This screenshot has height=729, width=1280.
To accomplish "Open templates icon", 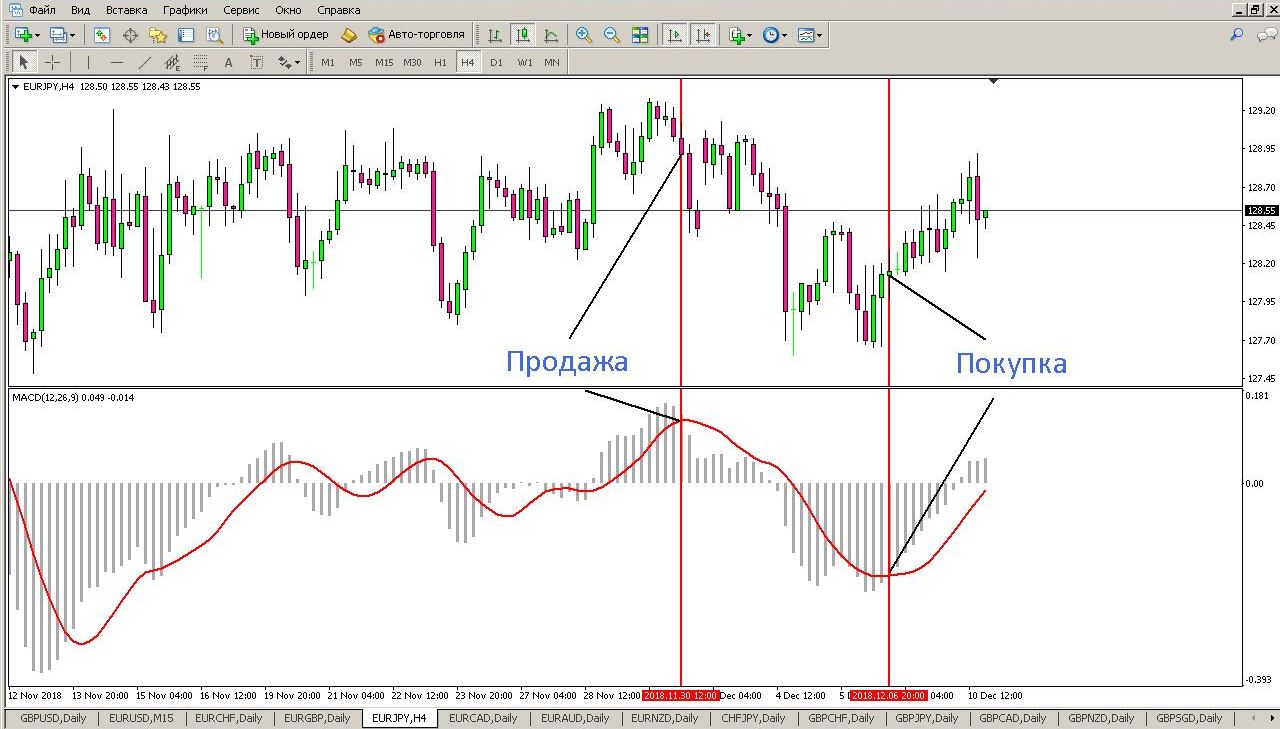I will [806, 35].
